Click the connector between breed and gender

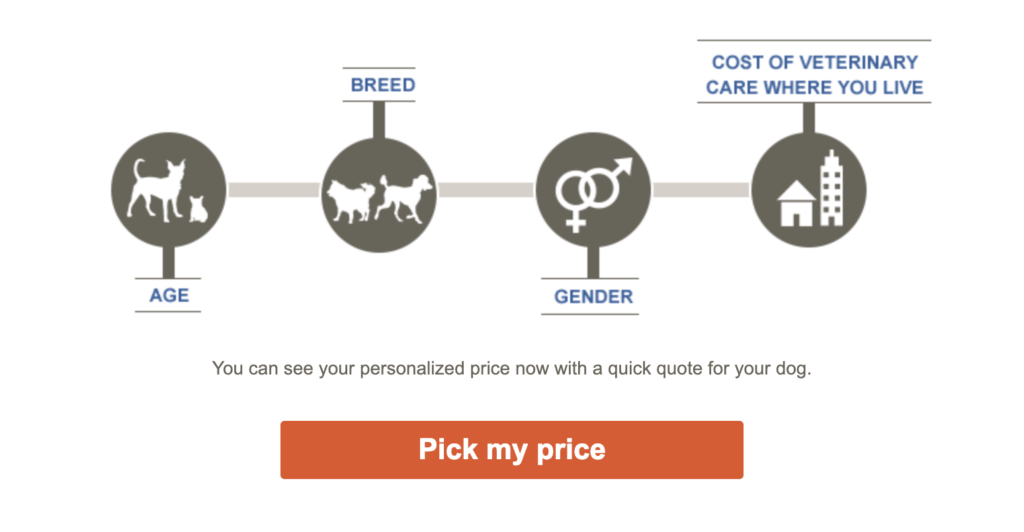pos(486,189)
